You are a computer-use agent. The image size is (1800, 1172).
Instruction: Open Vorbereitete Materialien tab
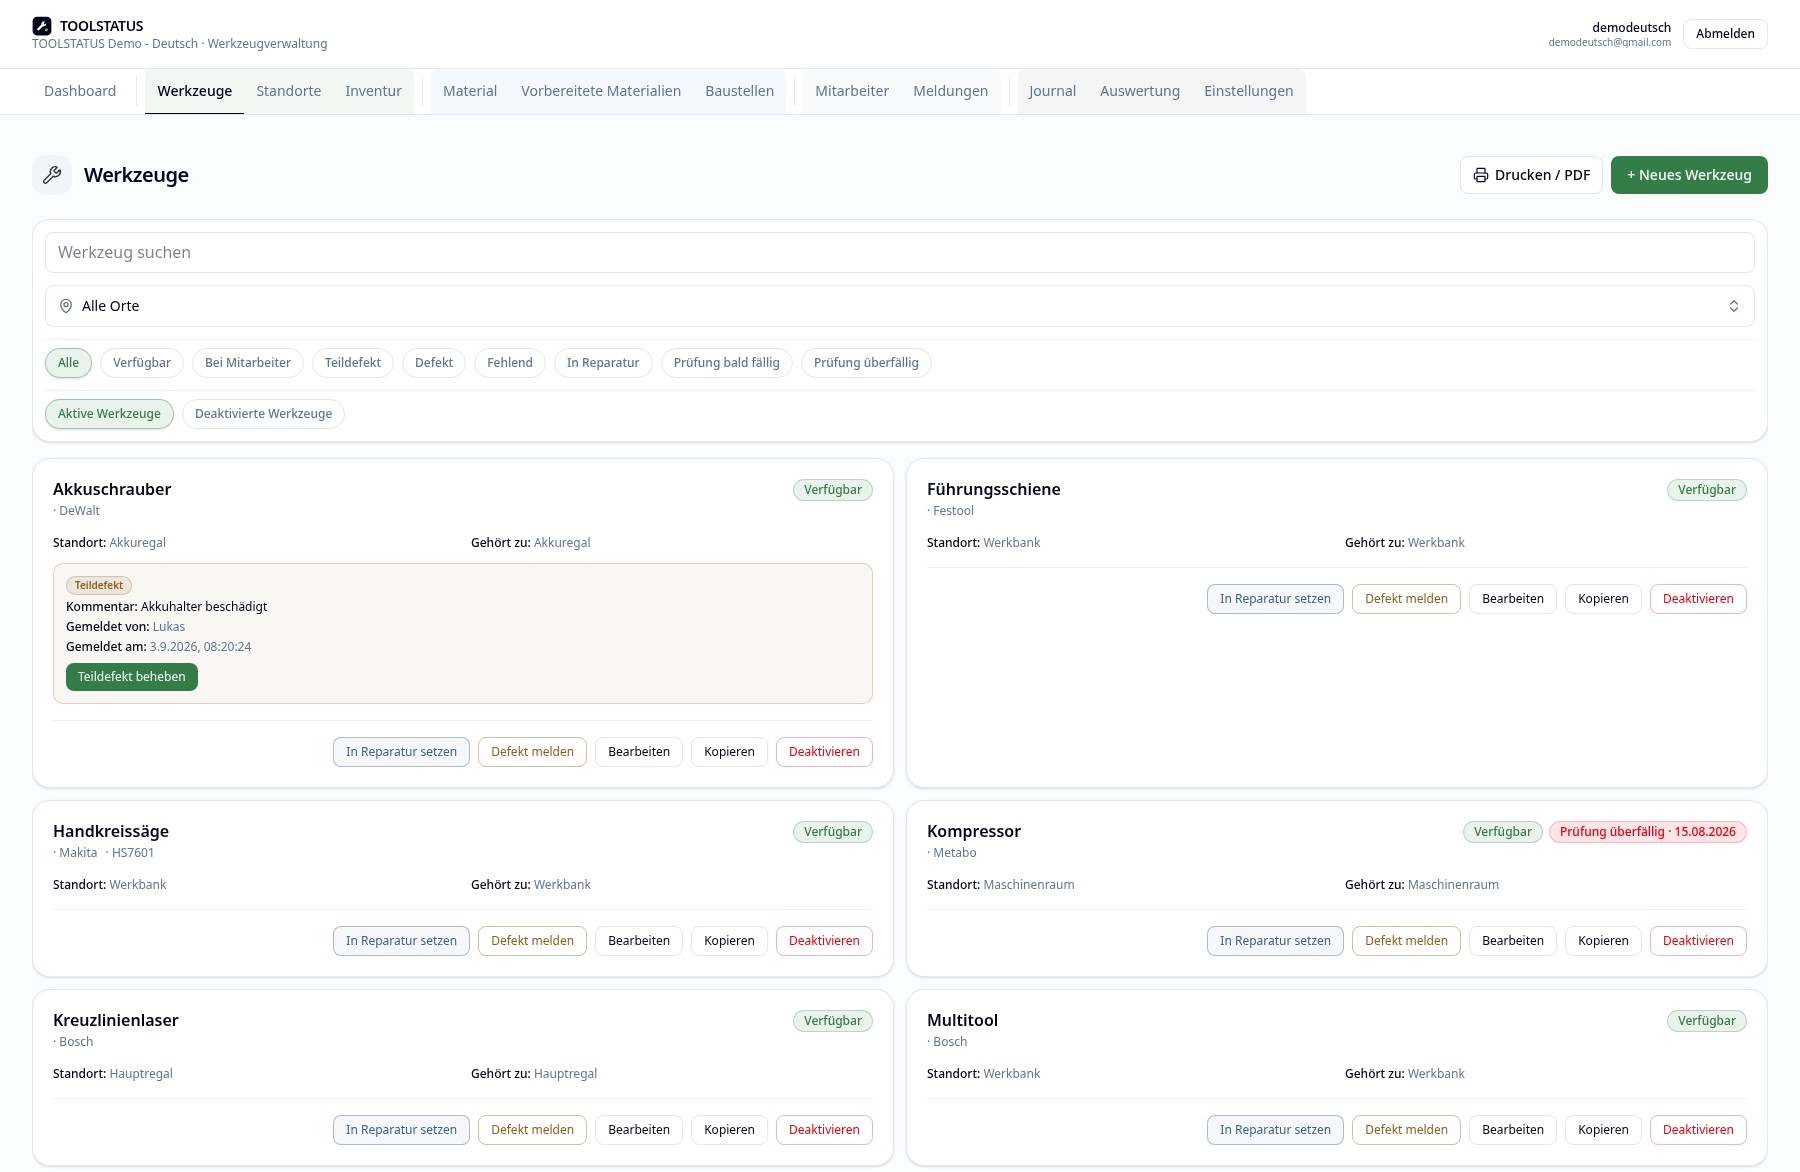tap(601, 91)
